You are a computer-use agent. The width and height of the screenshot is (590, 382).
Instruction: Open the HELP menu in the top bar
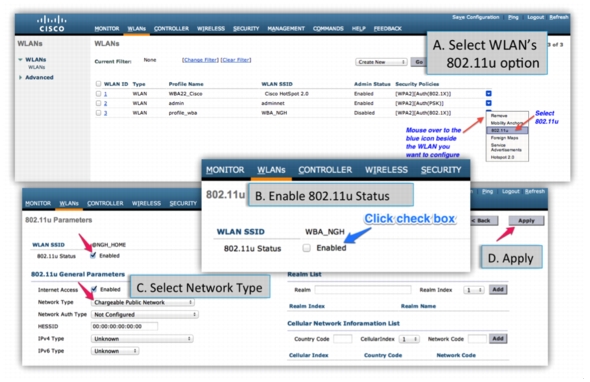359,29
